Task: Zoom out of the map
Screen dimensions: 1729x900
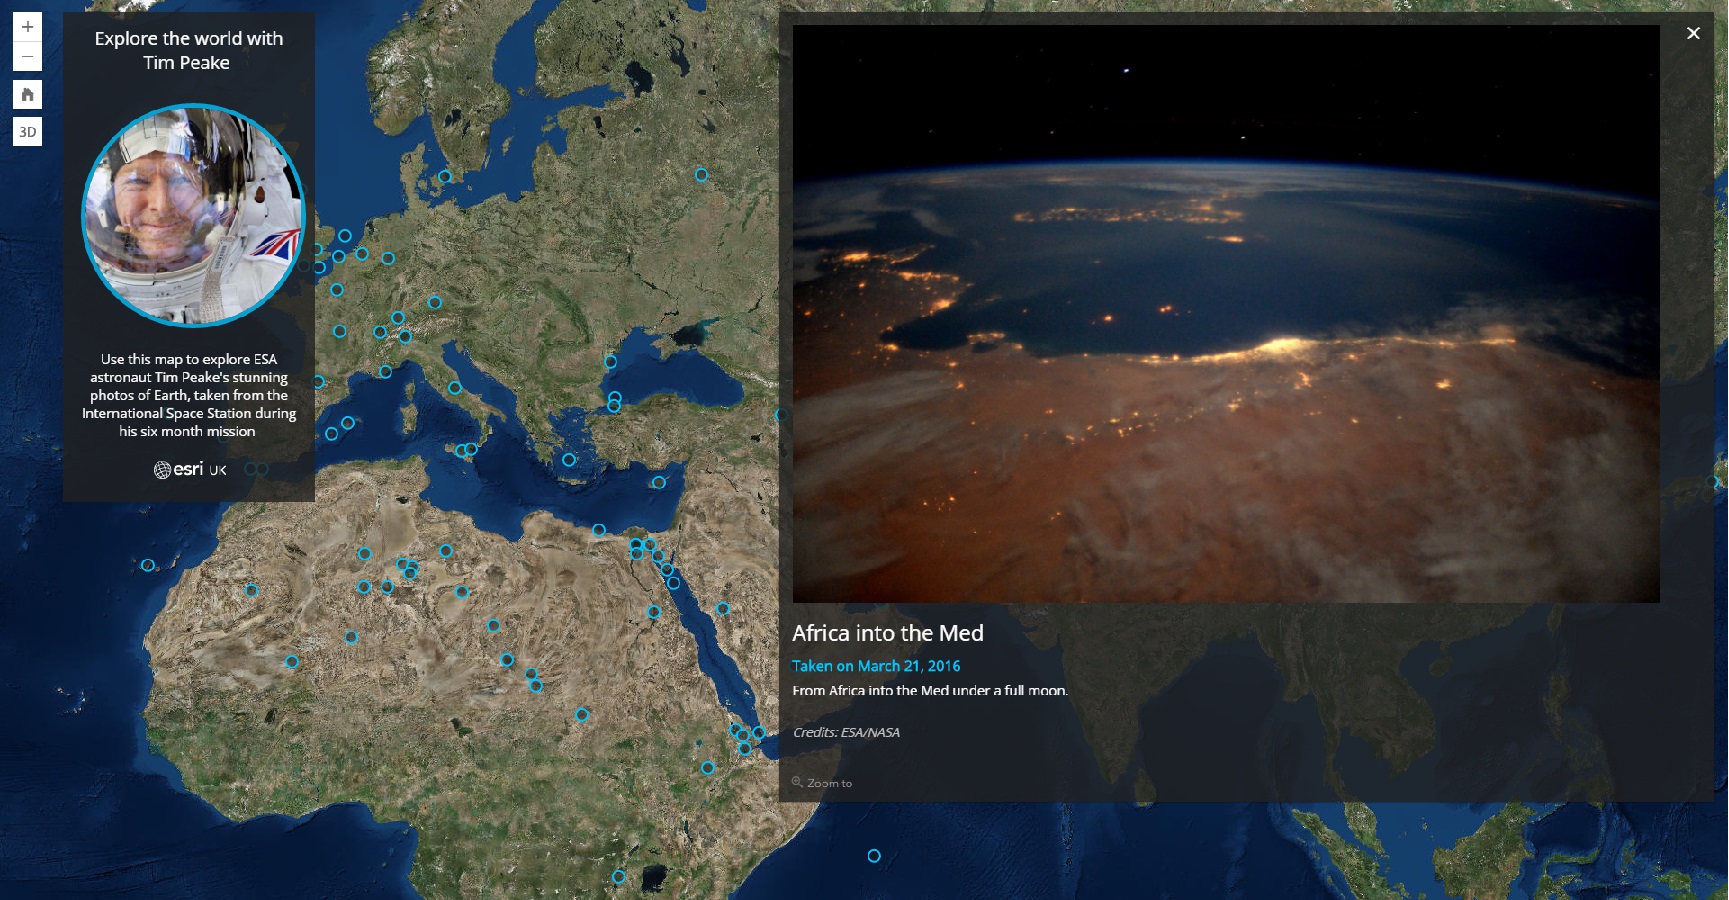Action: pyautogui.click(x=27, y=57)
